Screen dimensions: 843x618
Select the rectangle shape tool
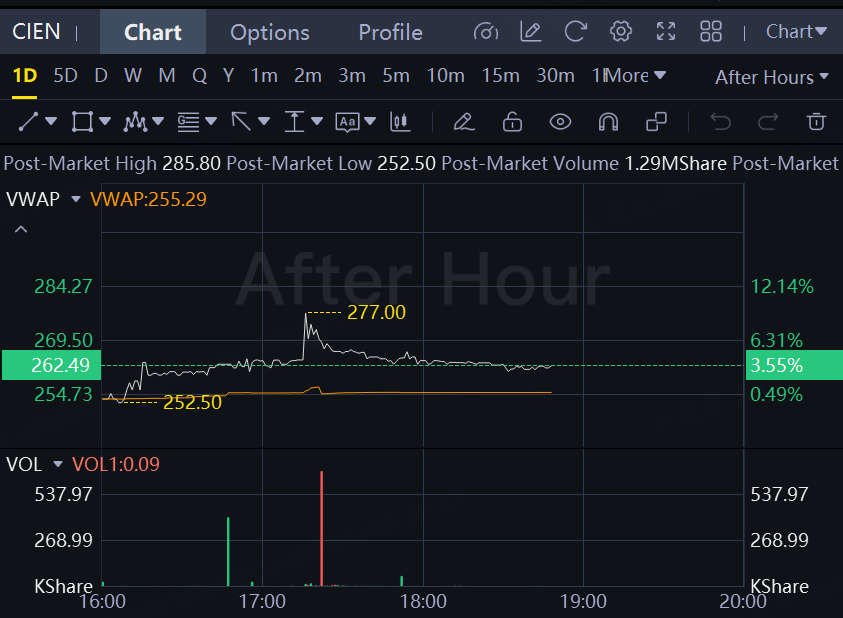pyautogui.click(x=82, y=122)
